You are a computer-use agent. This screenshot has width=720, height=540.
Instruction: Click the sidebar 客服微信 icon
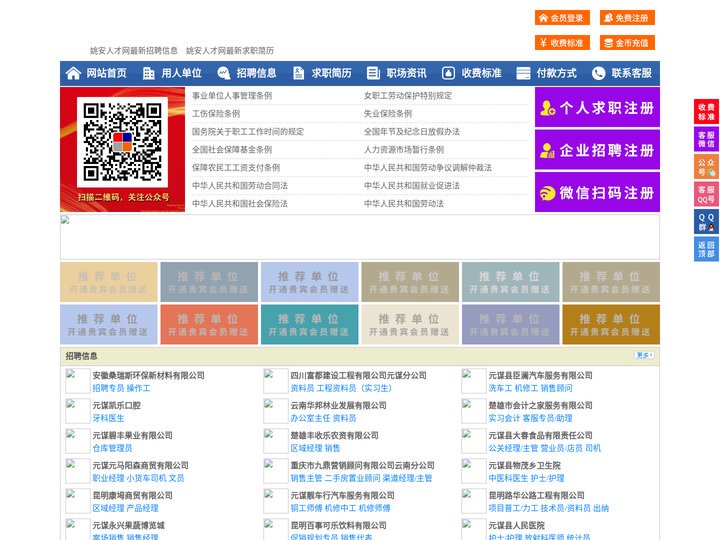click(706, 139)
